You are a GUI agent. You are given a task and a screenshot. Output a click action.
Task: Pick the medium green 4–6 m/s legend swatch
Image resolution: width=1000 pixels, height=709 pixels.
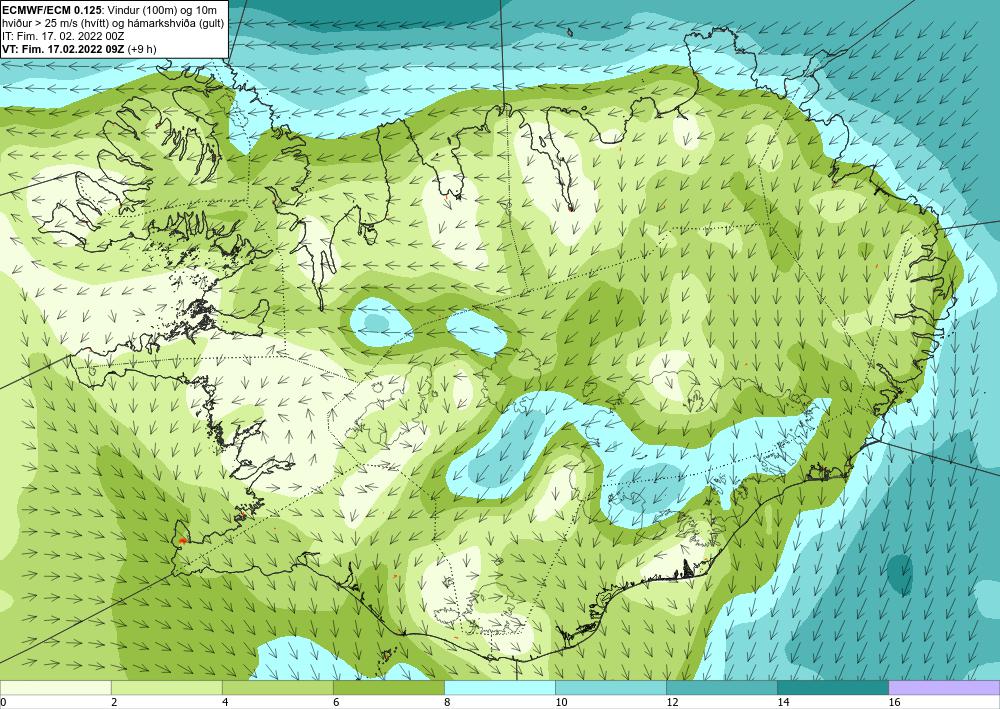(277, 688)
